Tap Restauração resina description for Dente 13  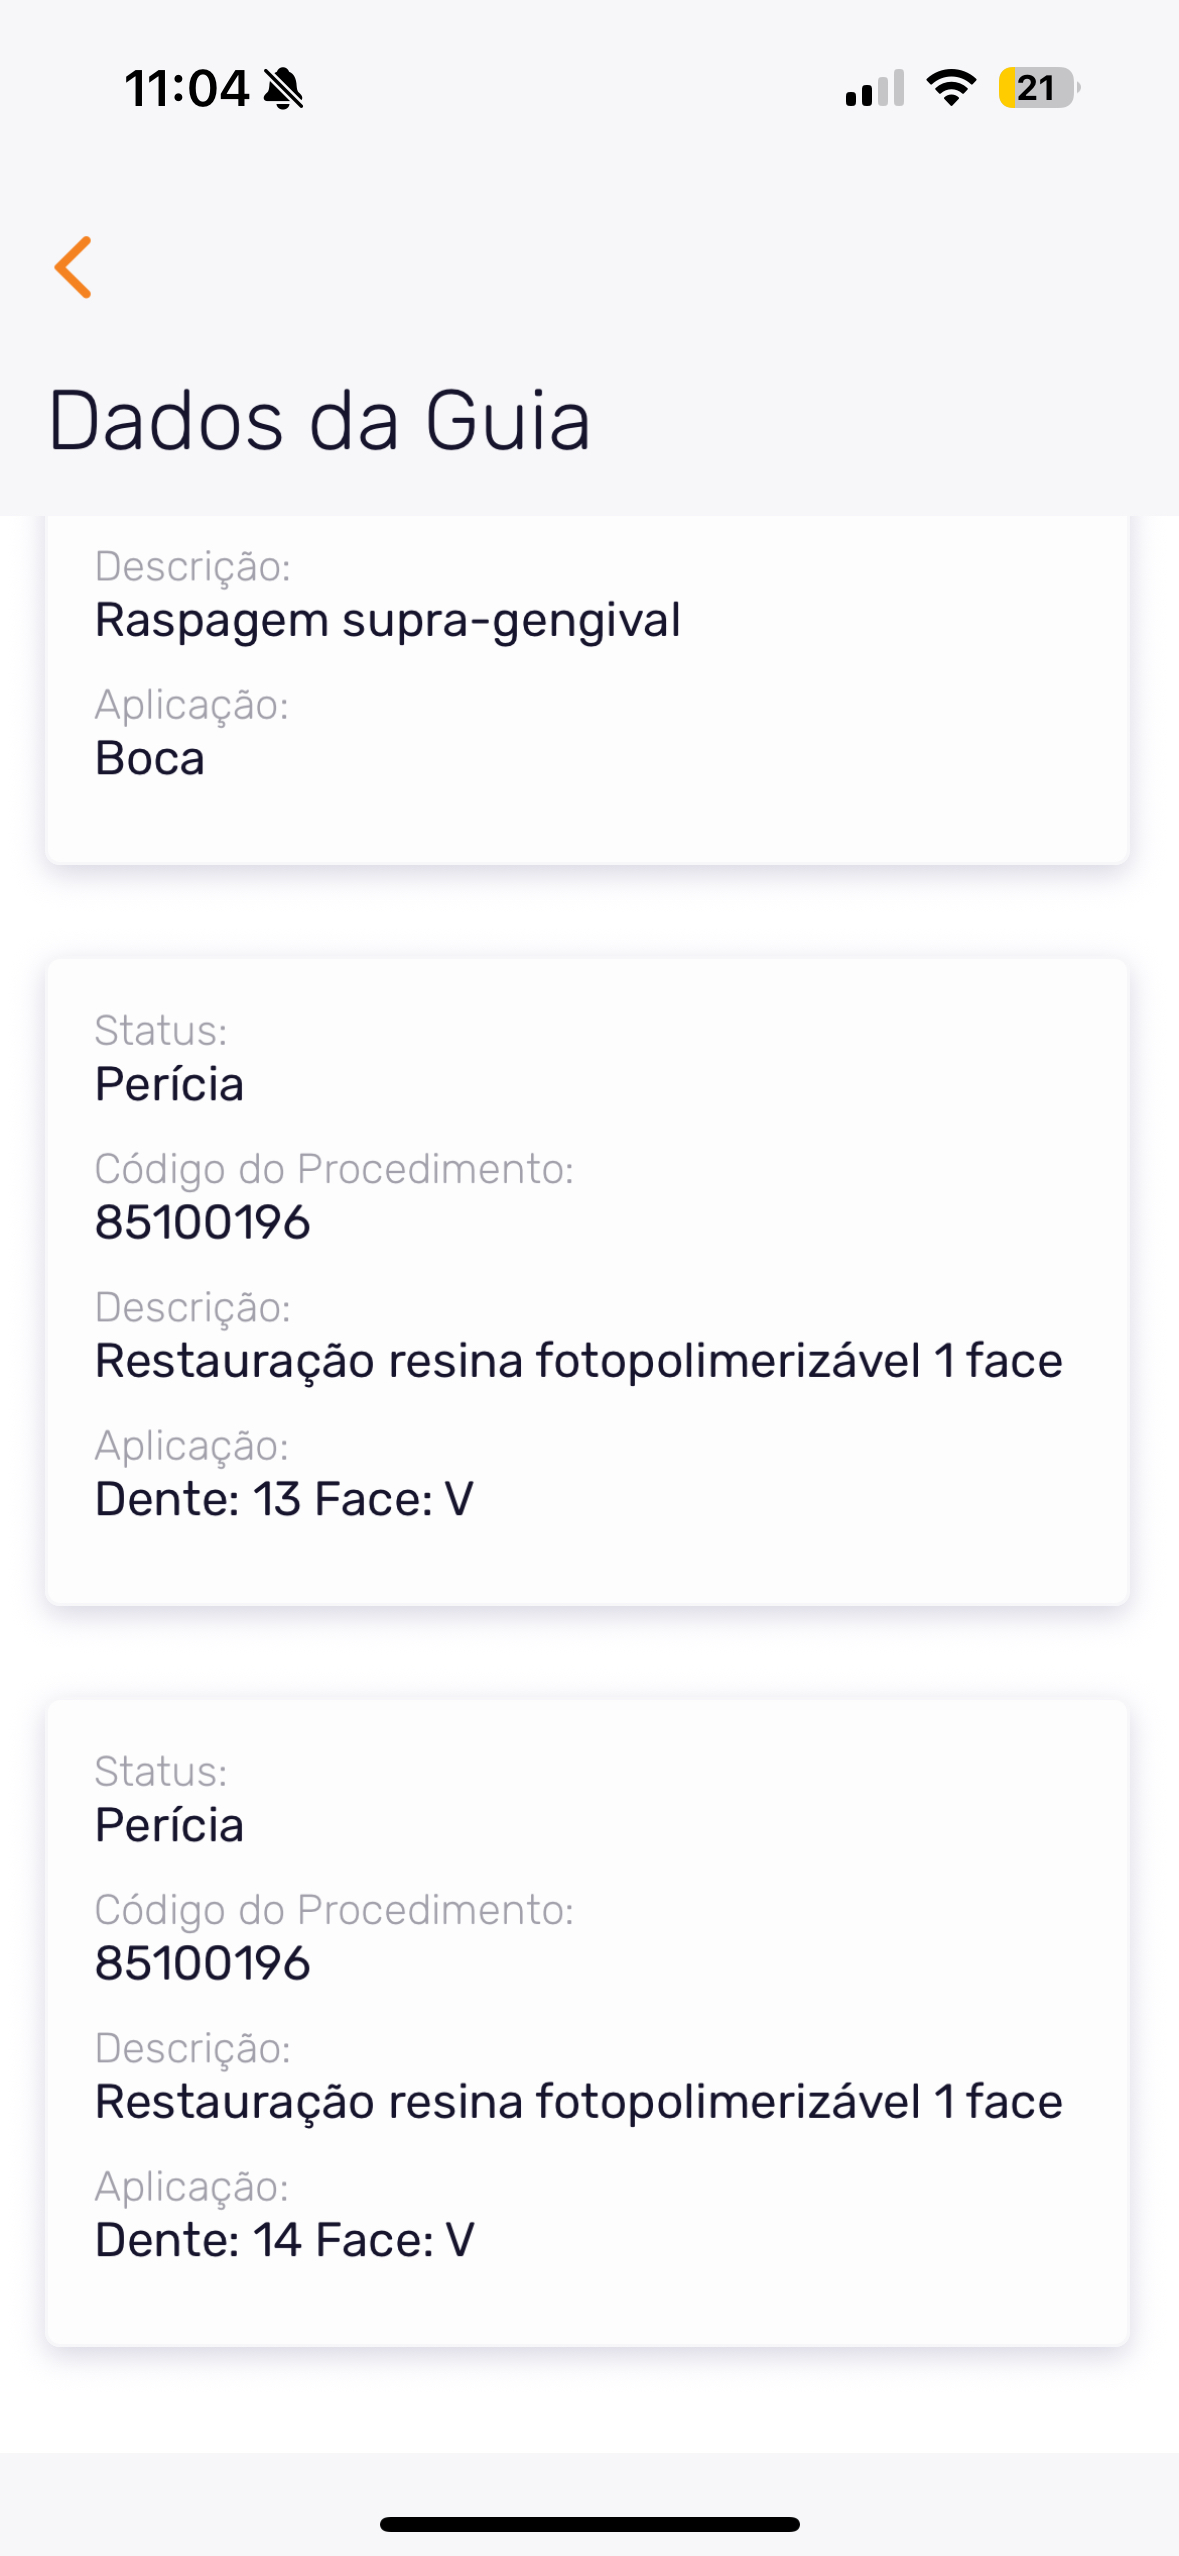[578, 1361]
